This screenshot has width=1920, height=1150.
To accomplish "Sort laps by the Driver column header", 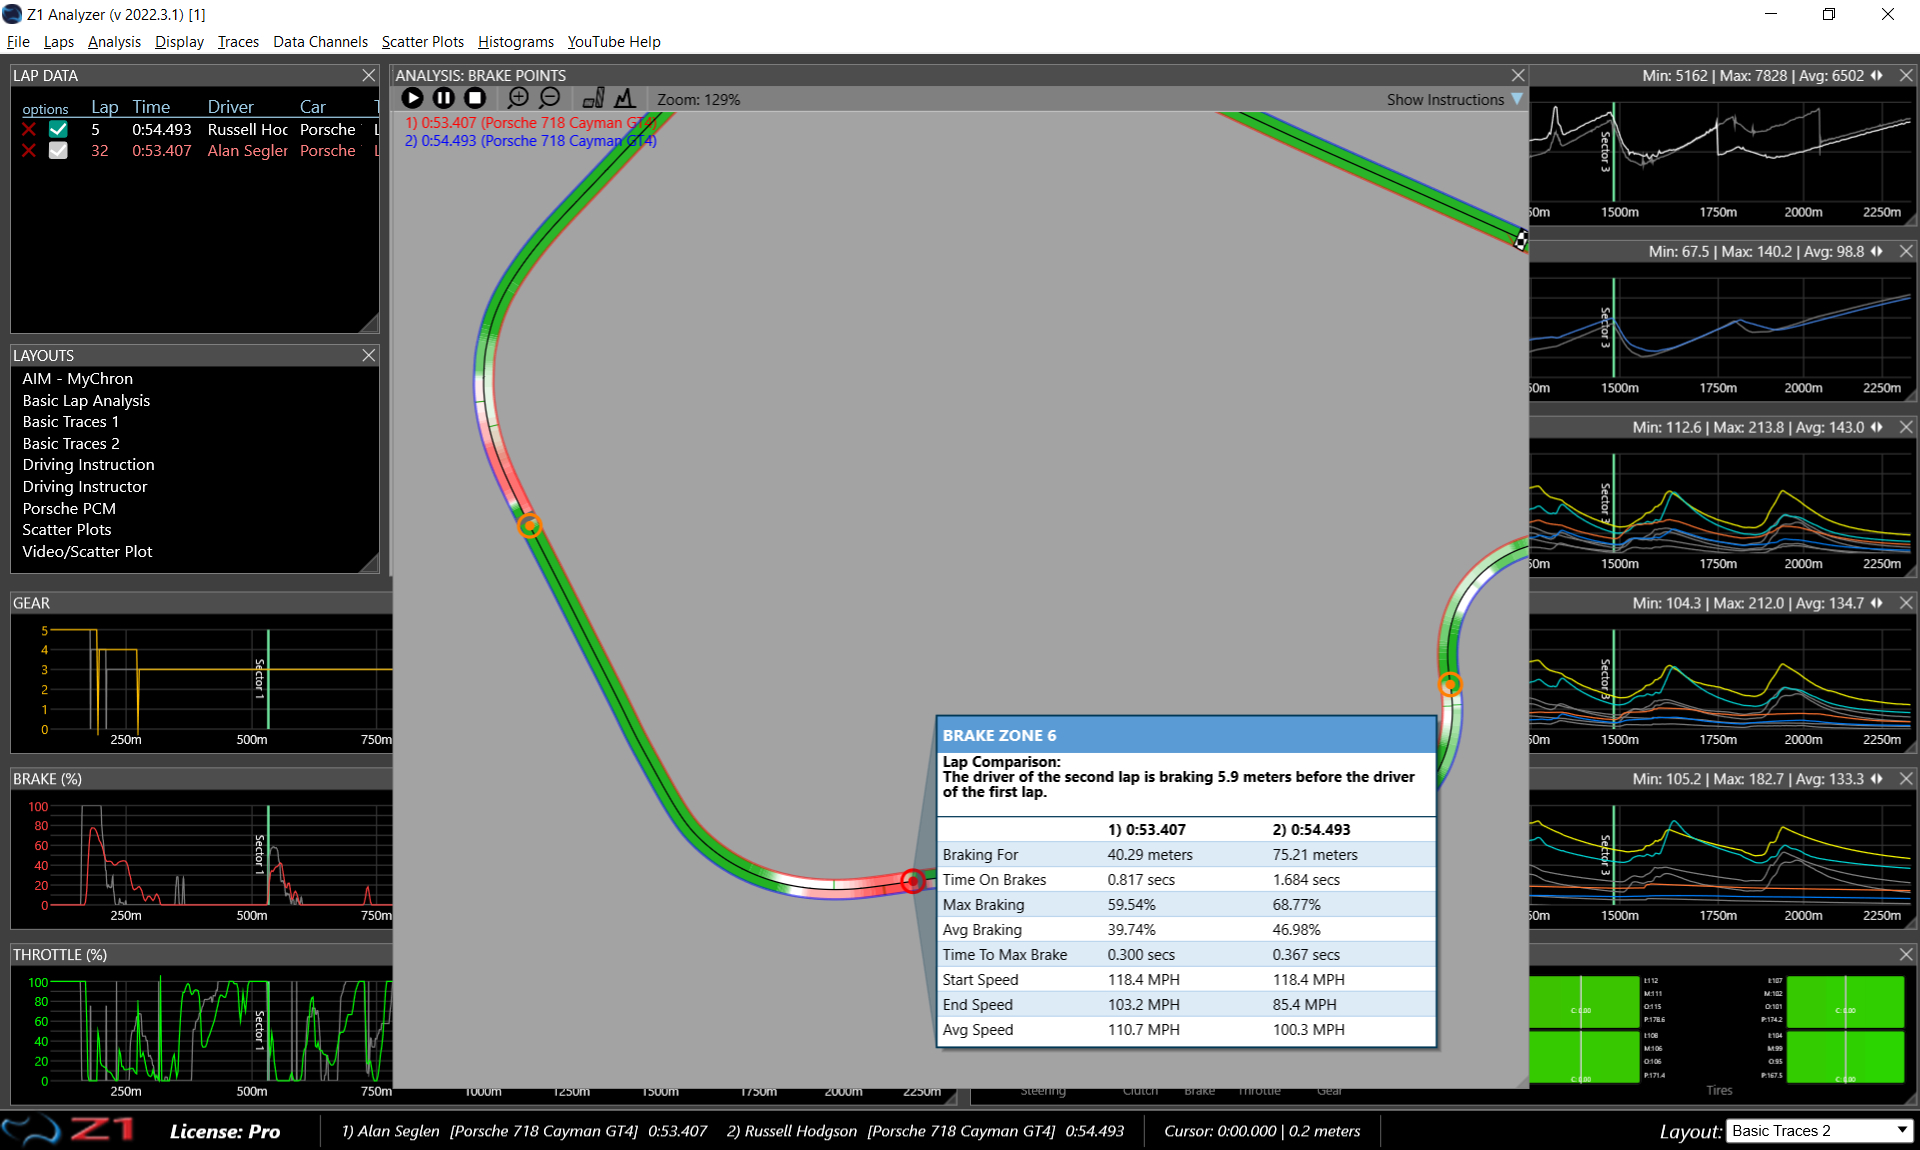I will 230,107.
